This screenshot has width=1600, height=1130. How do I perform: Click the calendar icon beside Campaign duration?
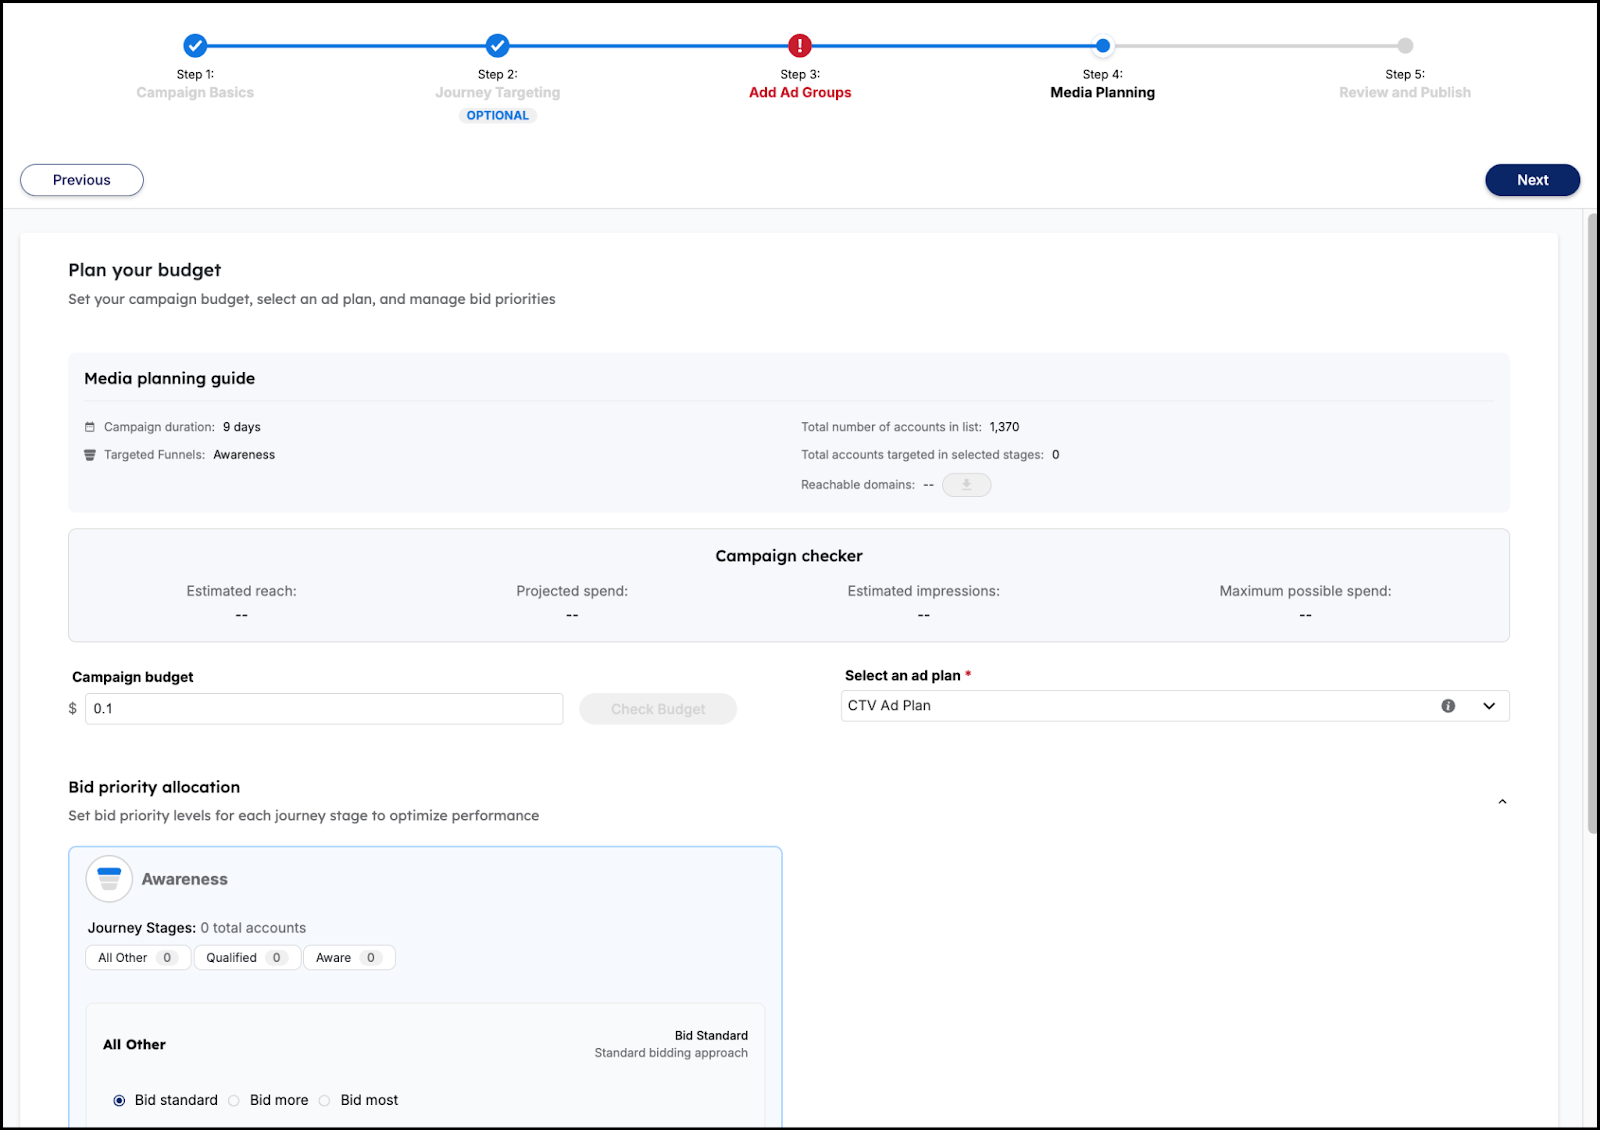(x=90, y=427)
